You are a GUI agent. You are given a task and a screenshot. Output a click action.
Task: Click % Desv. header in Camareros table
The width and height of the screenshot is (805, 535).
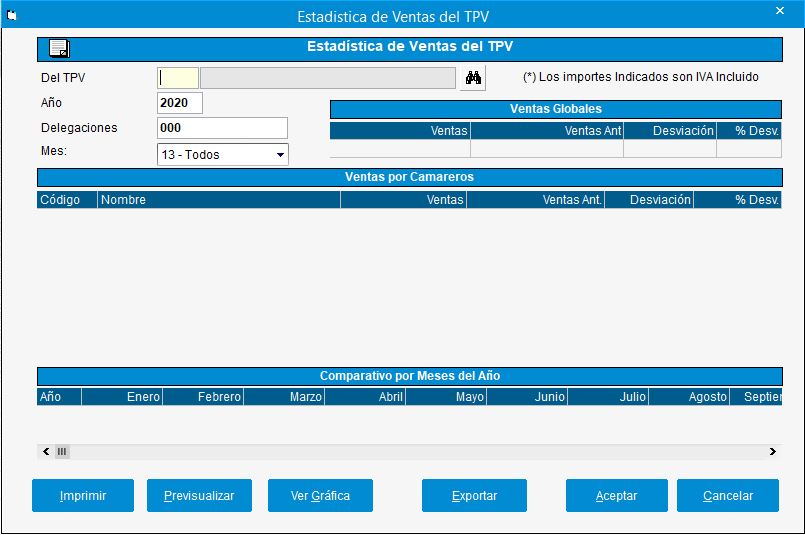pos(738,200)
